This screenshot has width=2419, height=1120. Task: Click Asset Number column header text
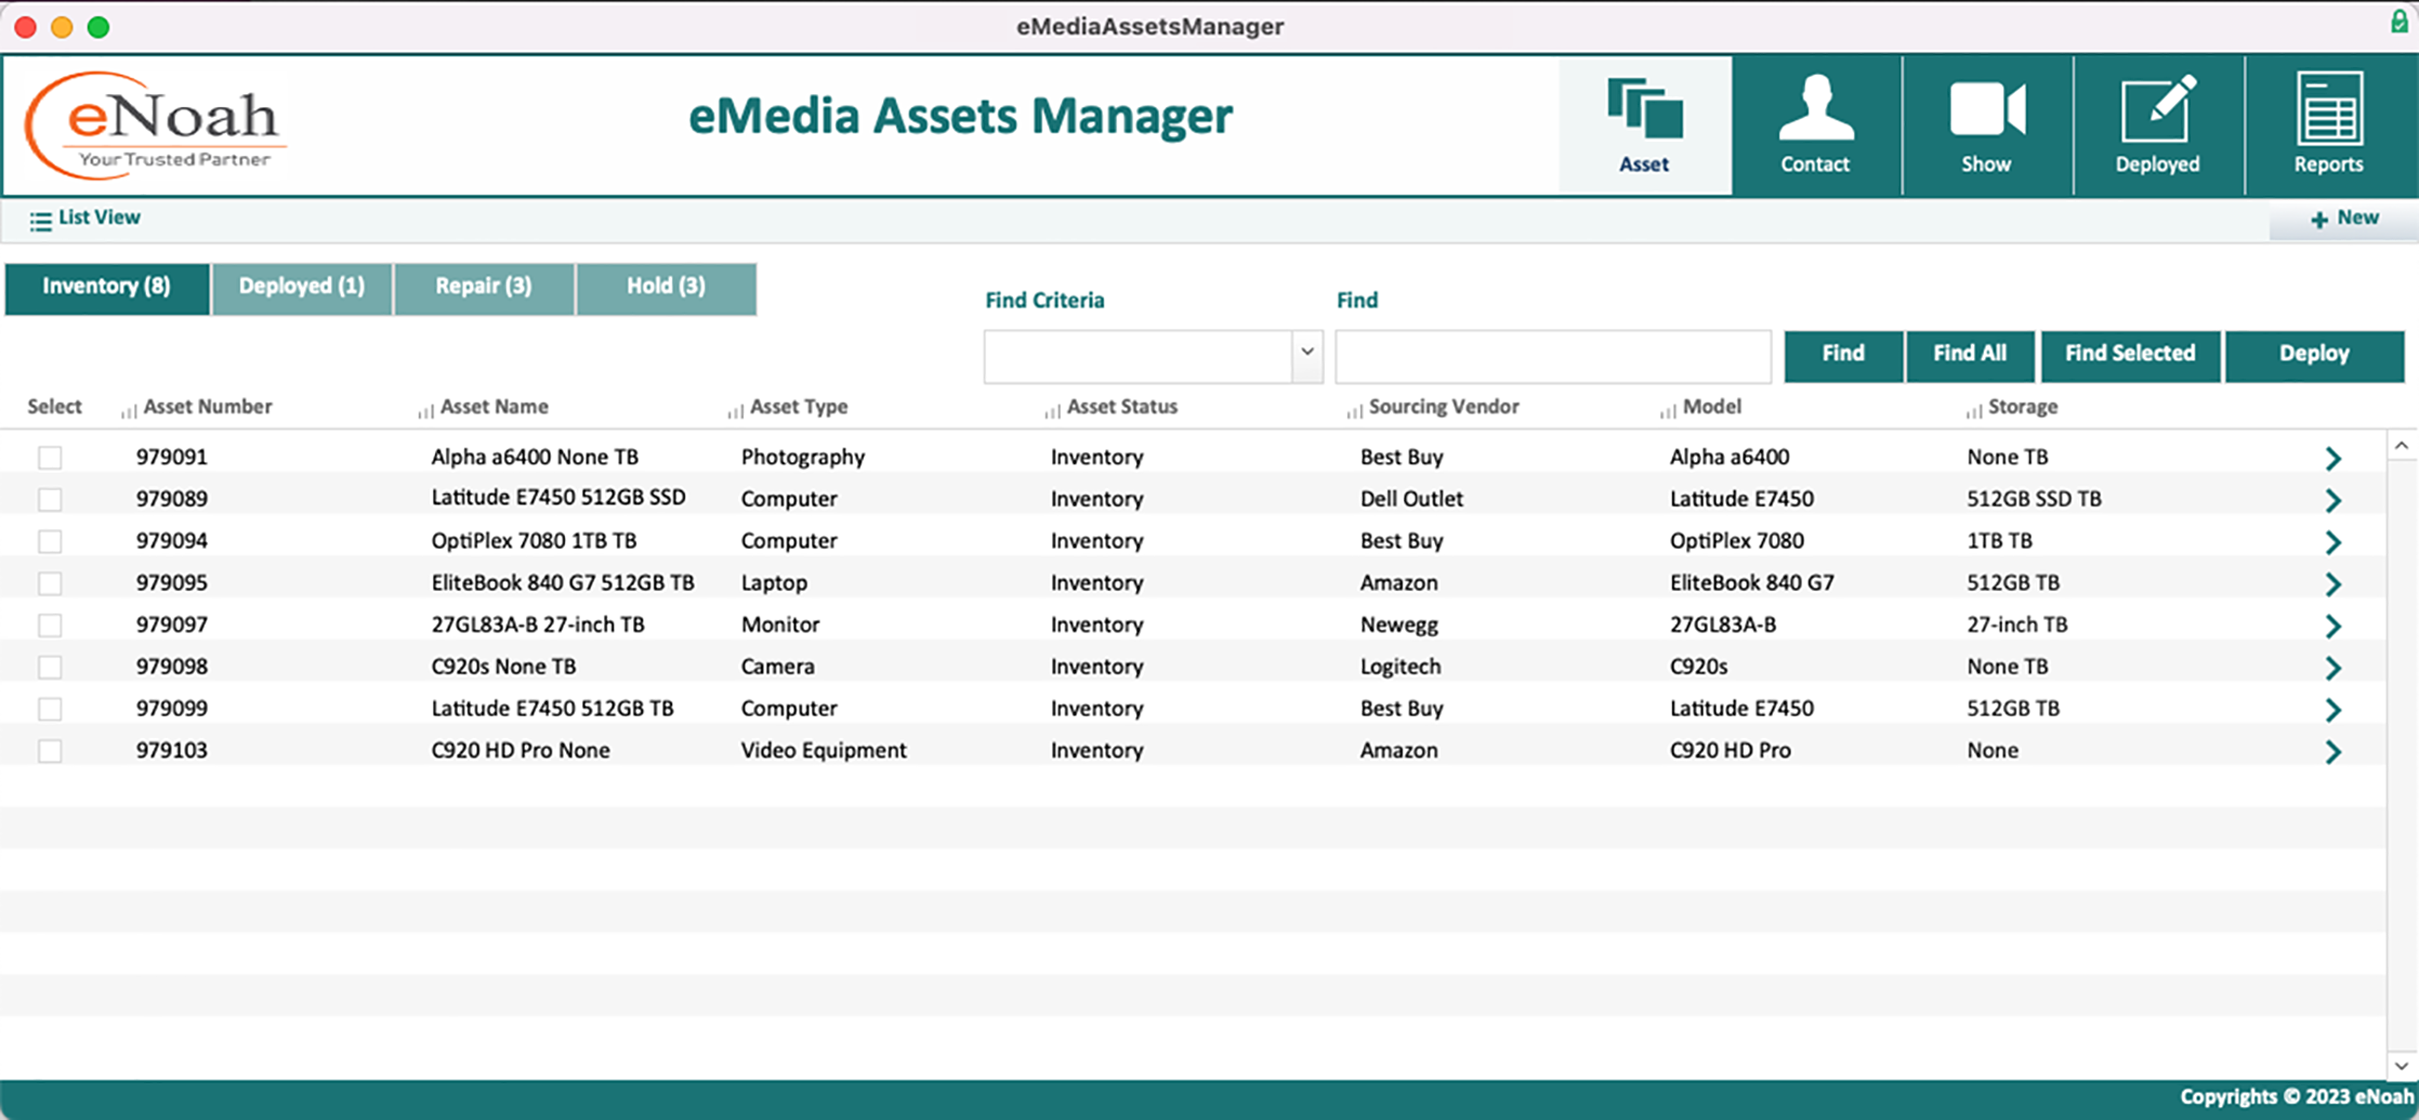coord(208,407)
